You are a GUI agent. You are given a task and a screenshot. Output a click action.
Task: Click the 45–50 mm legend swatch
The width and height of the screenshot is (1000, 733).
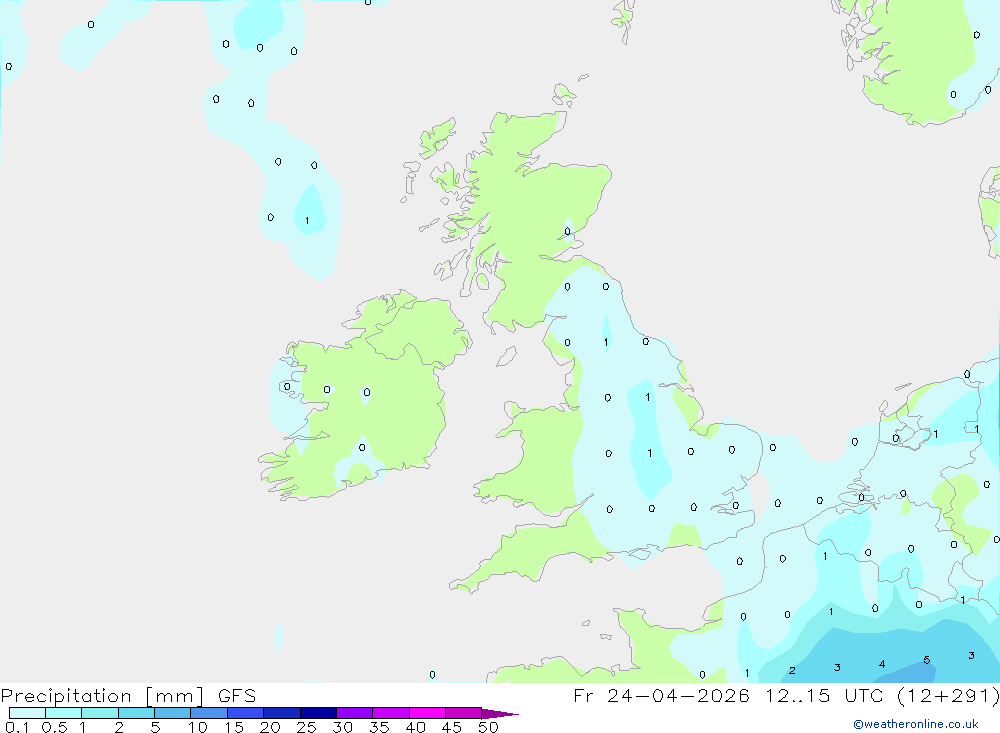[464, 713]
